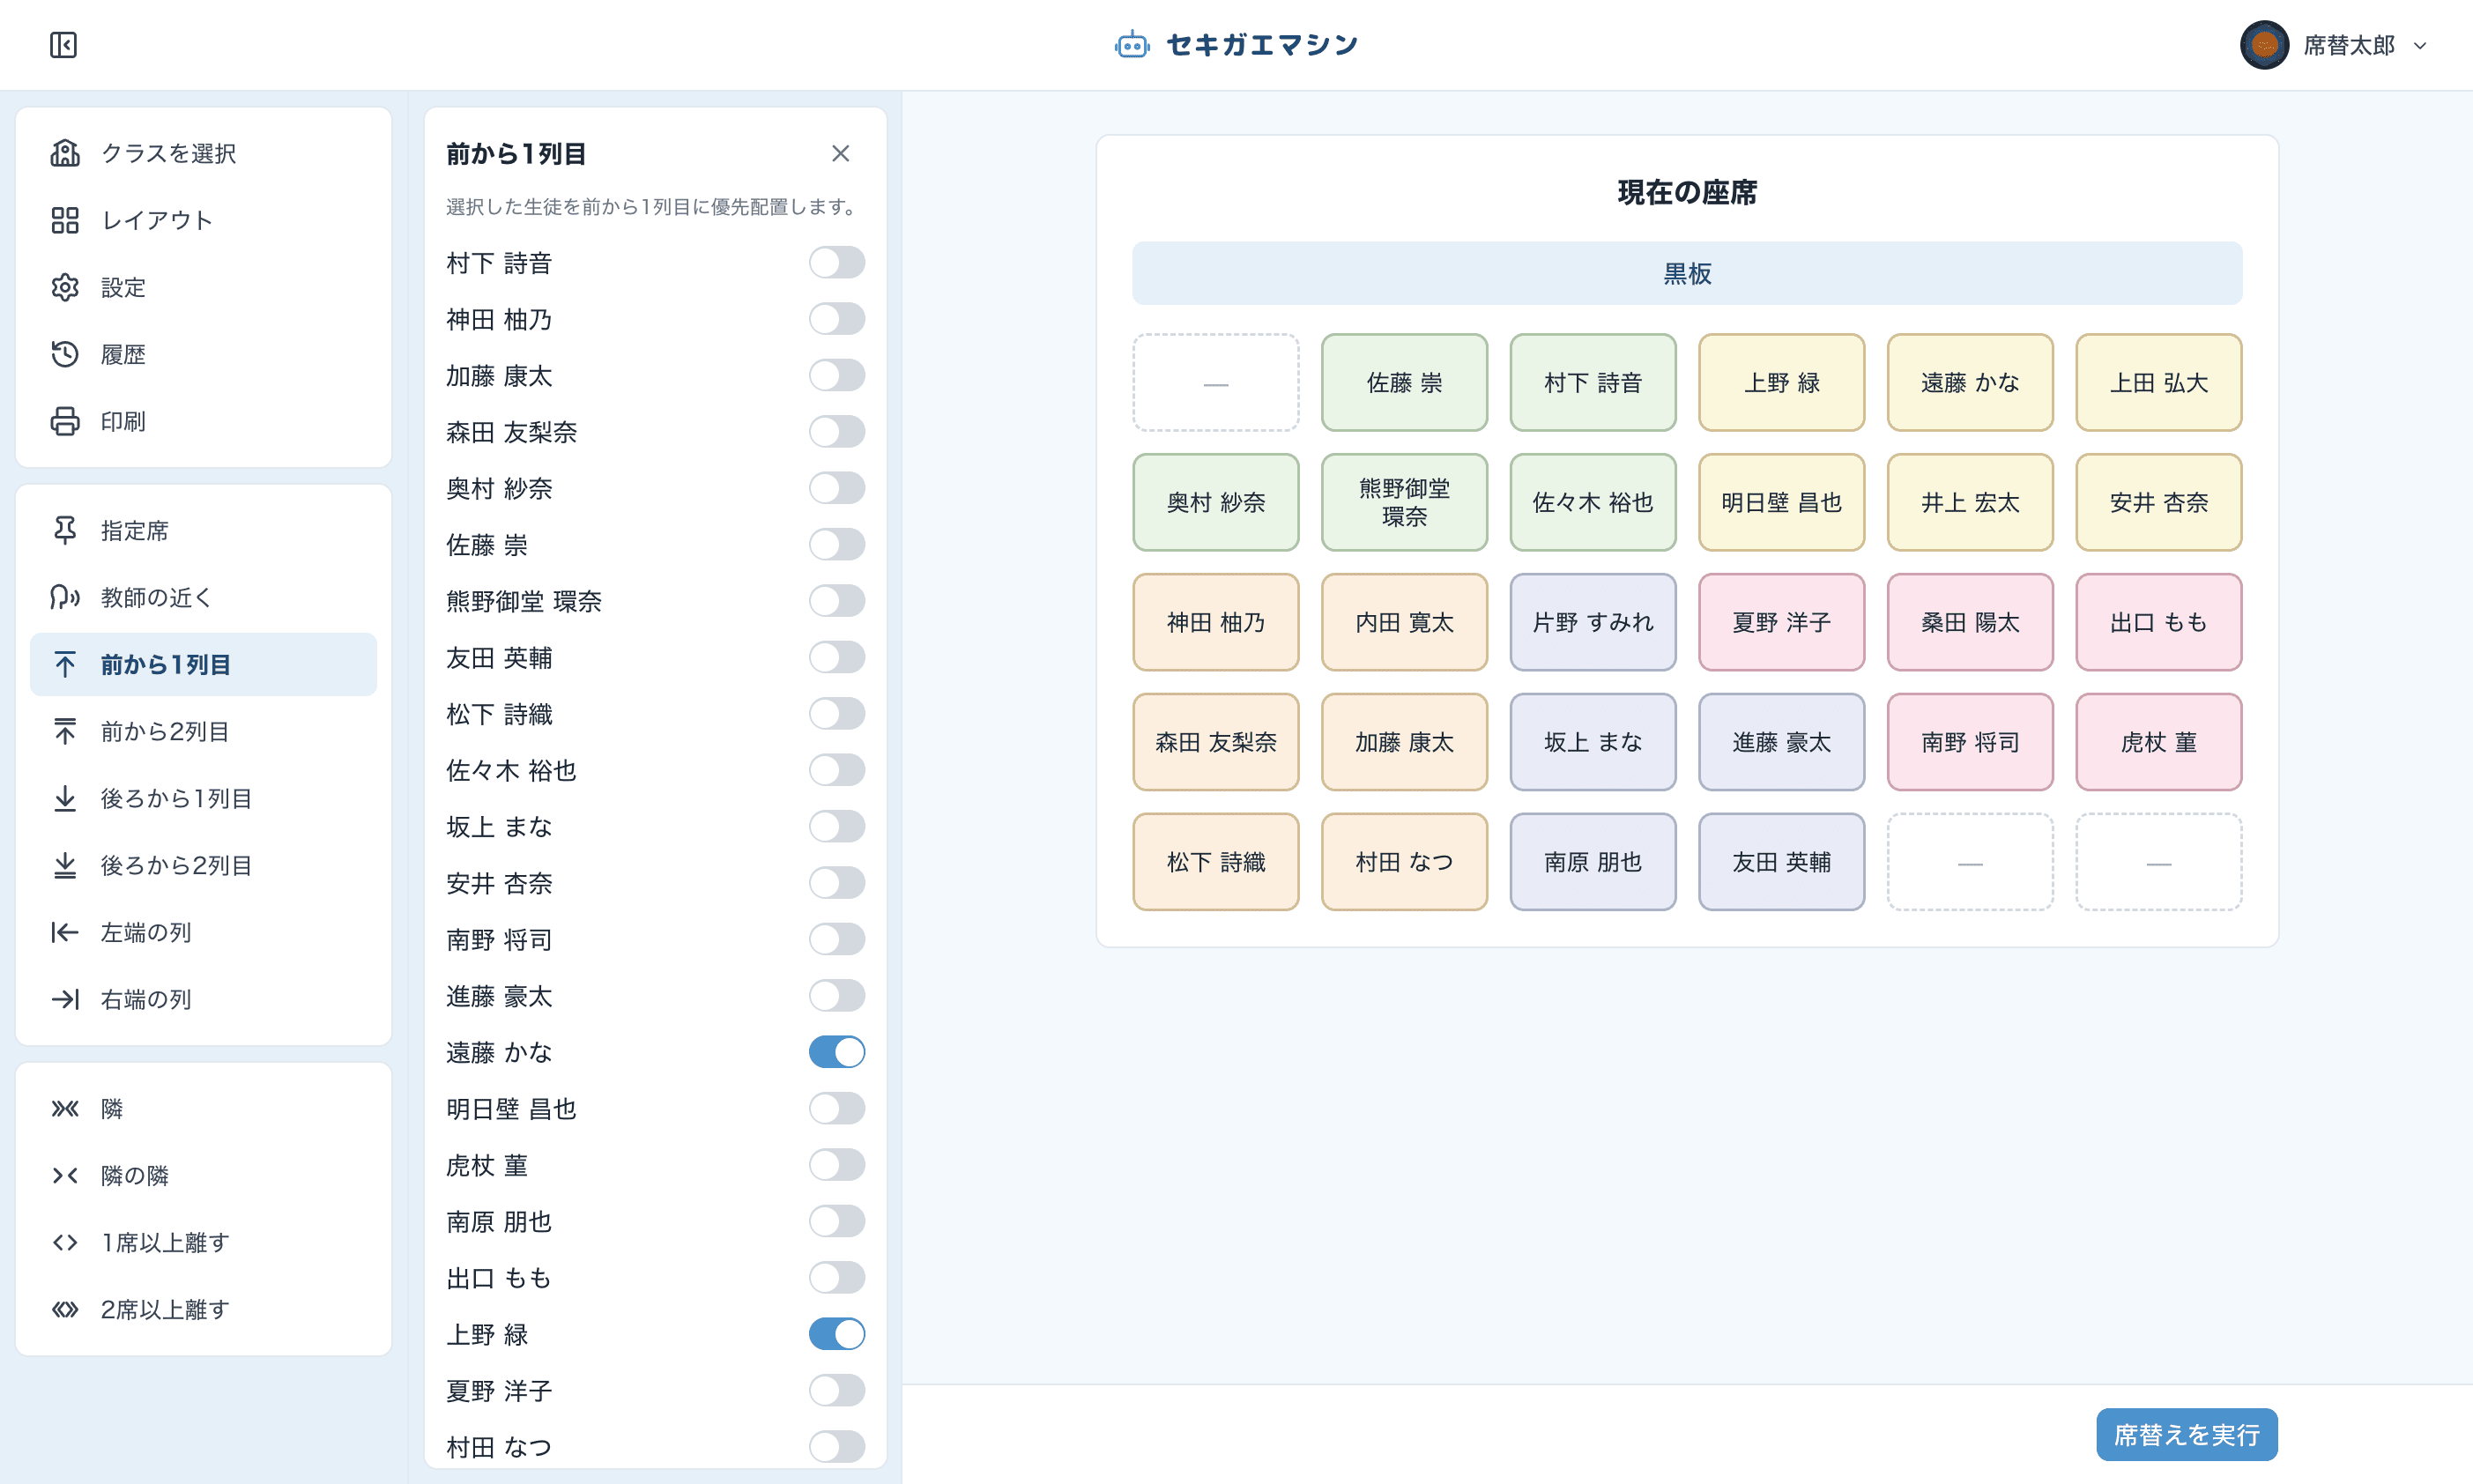Click the empty seat in the first row

[1216, 383]
